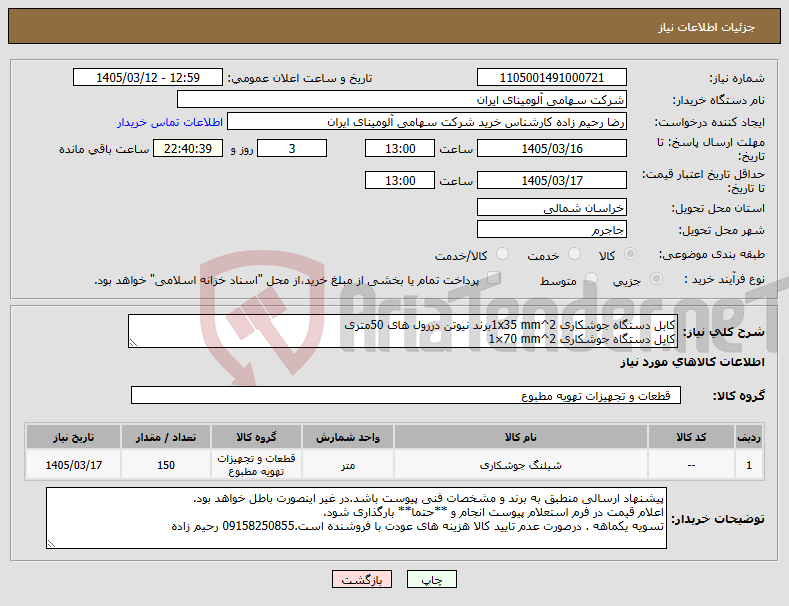Click the ردیف column header
The width and height of the screenshot is (789, 606).
[x=749, y=437]
